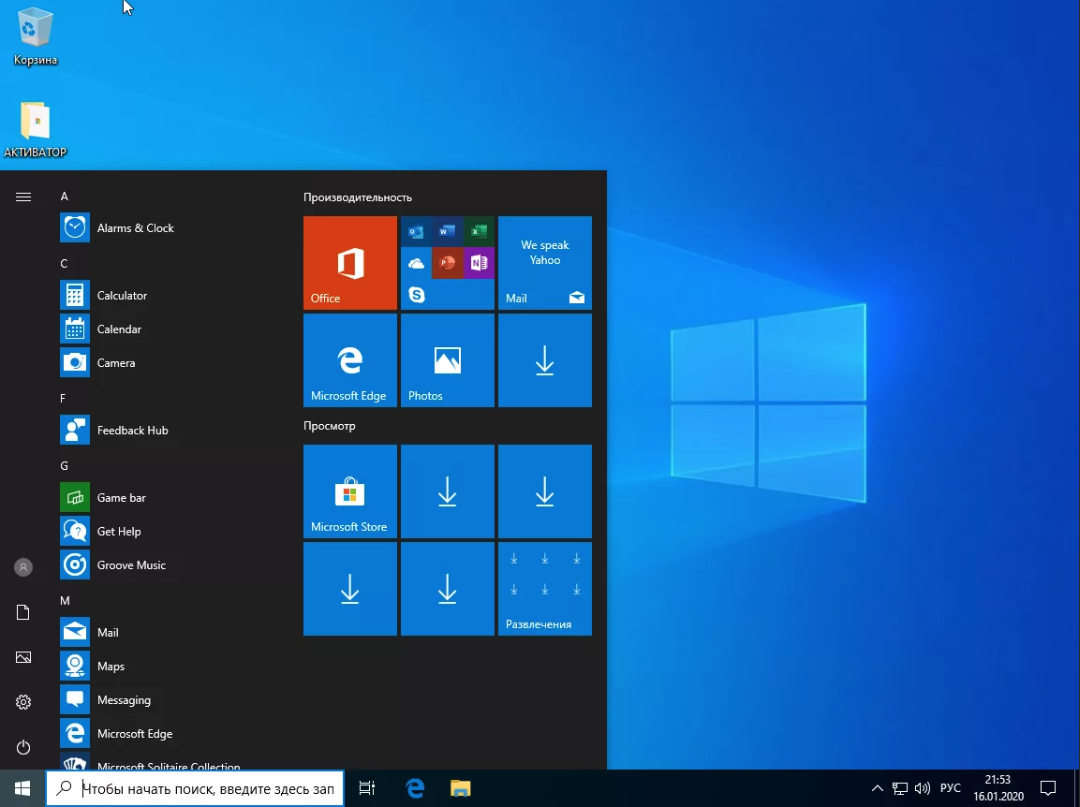The width and height of the screenshot is (1080, 807).
Task: Open the Recycle Bin (Корзина) desktop icon
Action: [x=34, y=37]
